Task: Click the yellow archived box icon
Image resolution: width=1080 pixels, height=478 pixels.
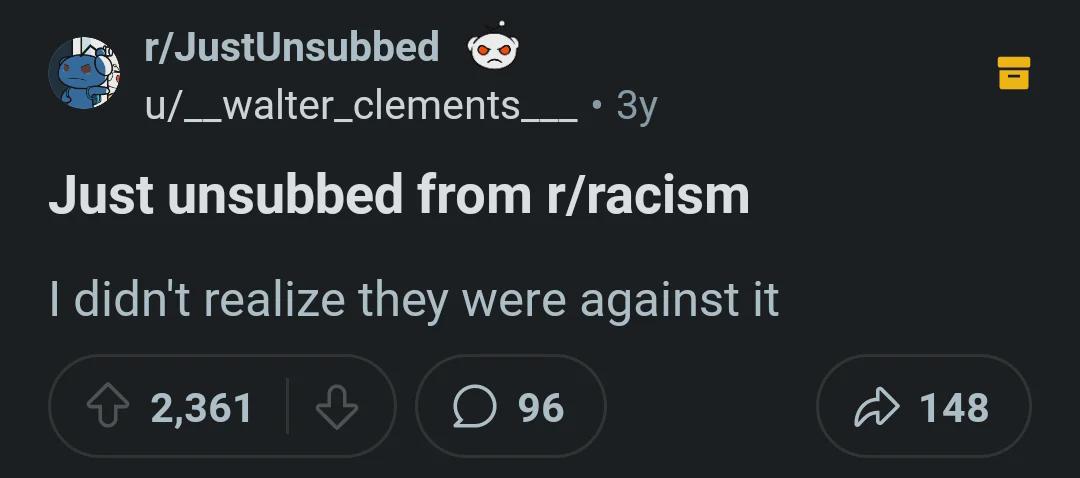Action: point(1014,73)
